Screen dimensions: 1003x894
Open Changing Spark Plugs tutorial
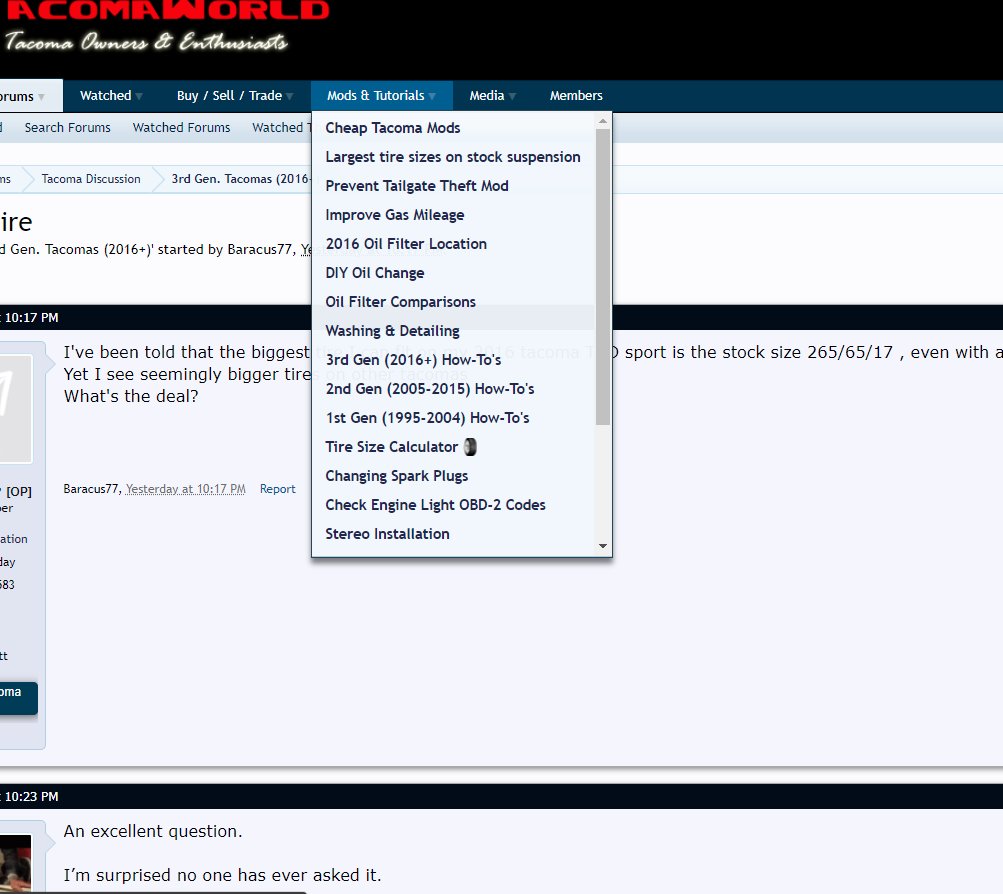click(397, 476)
